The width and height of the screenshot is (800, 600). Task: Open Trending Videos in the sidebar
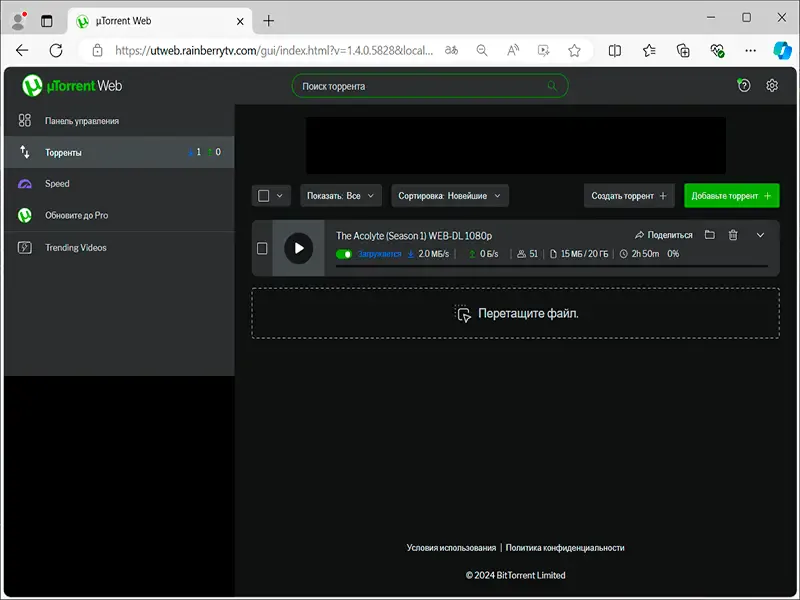tap(119, 248)
